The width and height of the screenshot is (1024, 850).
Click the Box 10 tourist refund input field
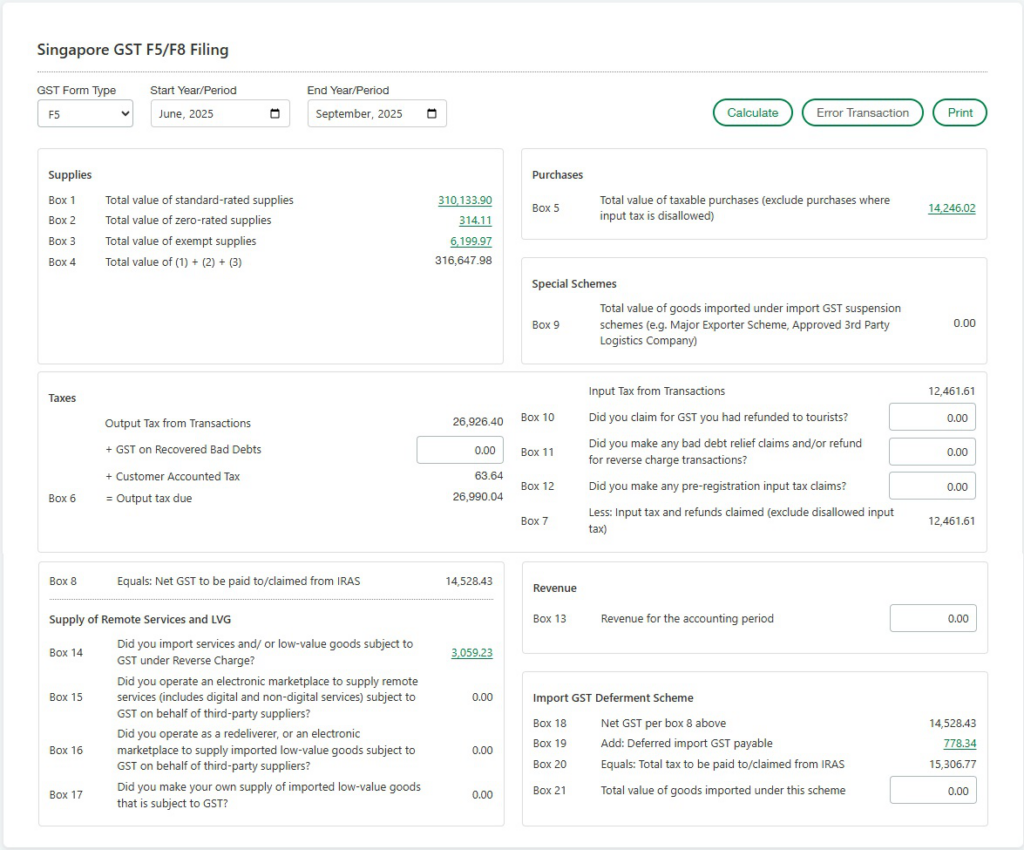(931, 418)
